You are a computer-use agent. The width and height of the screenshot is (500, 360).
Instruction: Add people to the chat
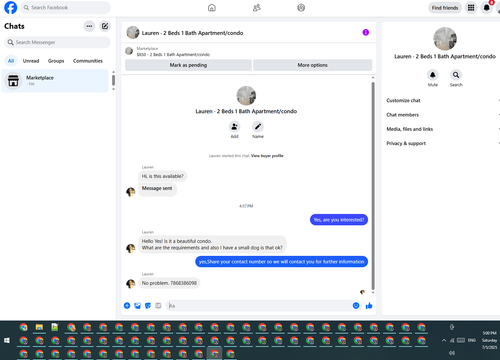tap(234, 127)
